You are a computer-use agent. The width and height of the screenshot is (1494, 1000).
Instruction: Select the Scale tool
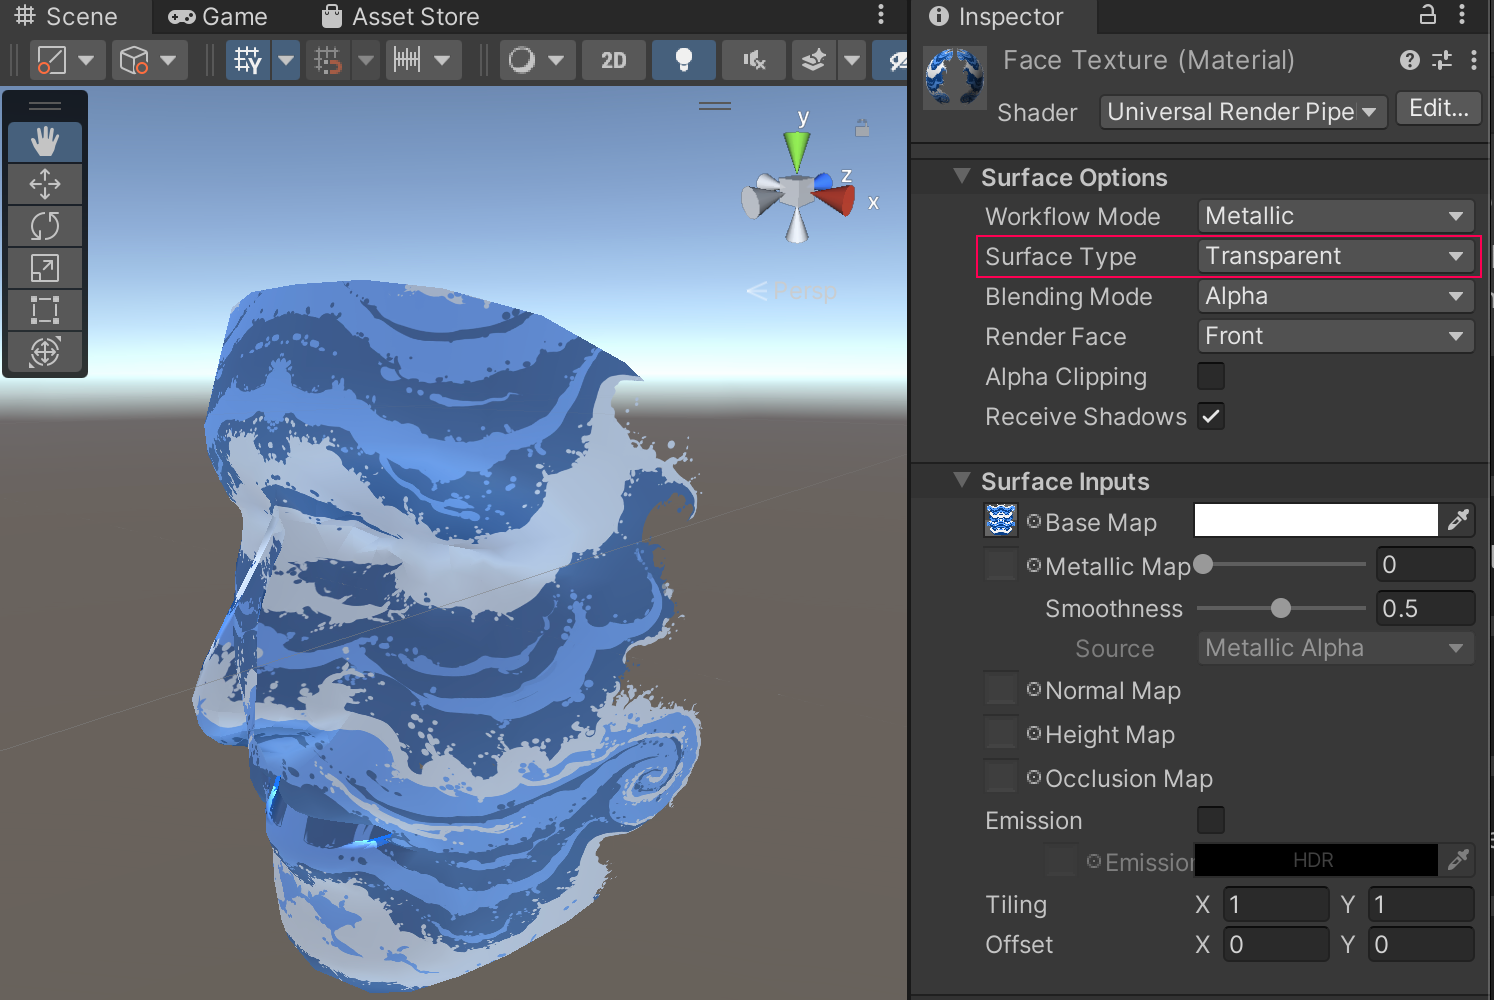click(45, 268)
